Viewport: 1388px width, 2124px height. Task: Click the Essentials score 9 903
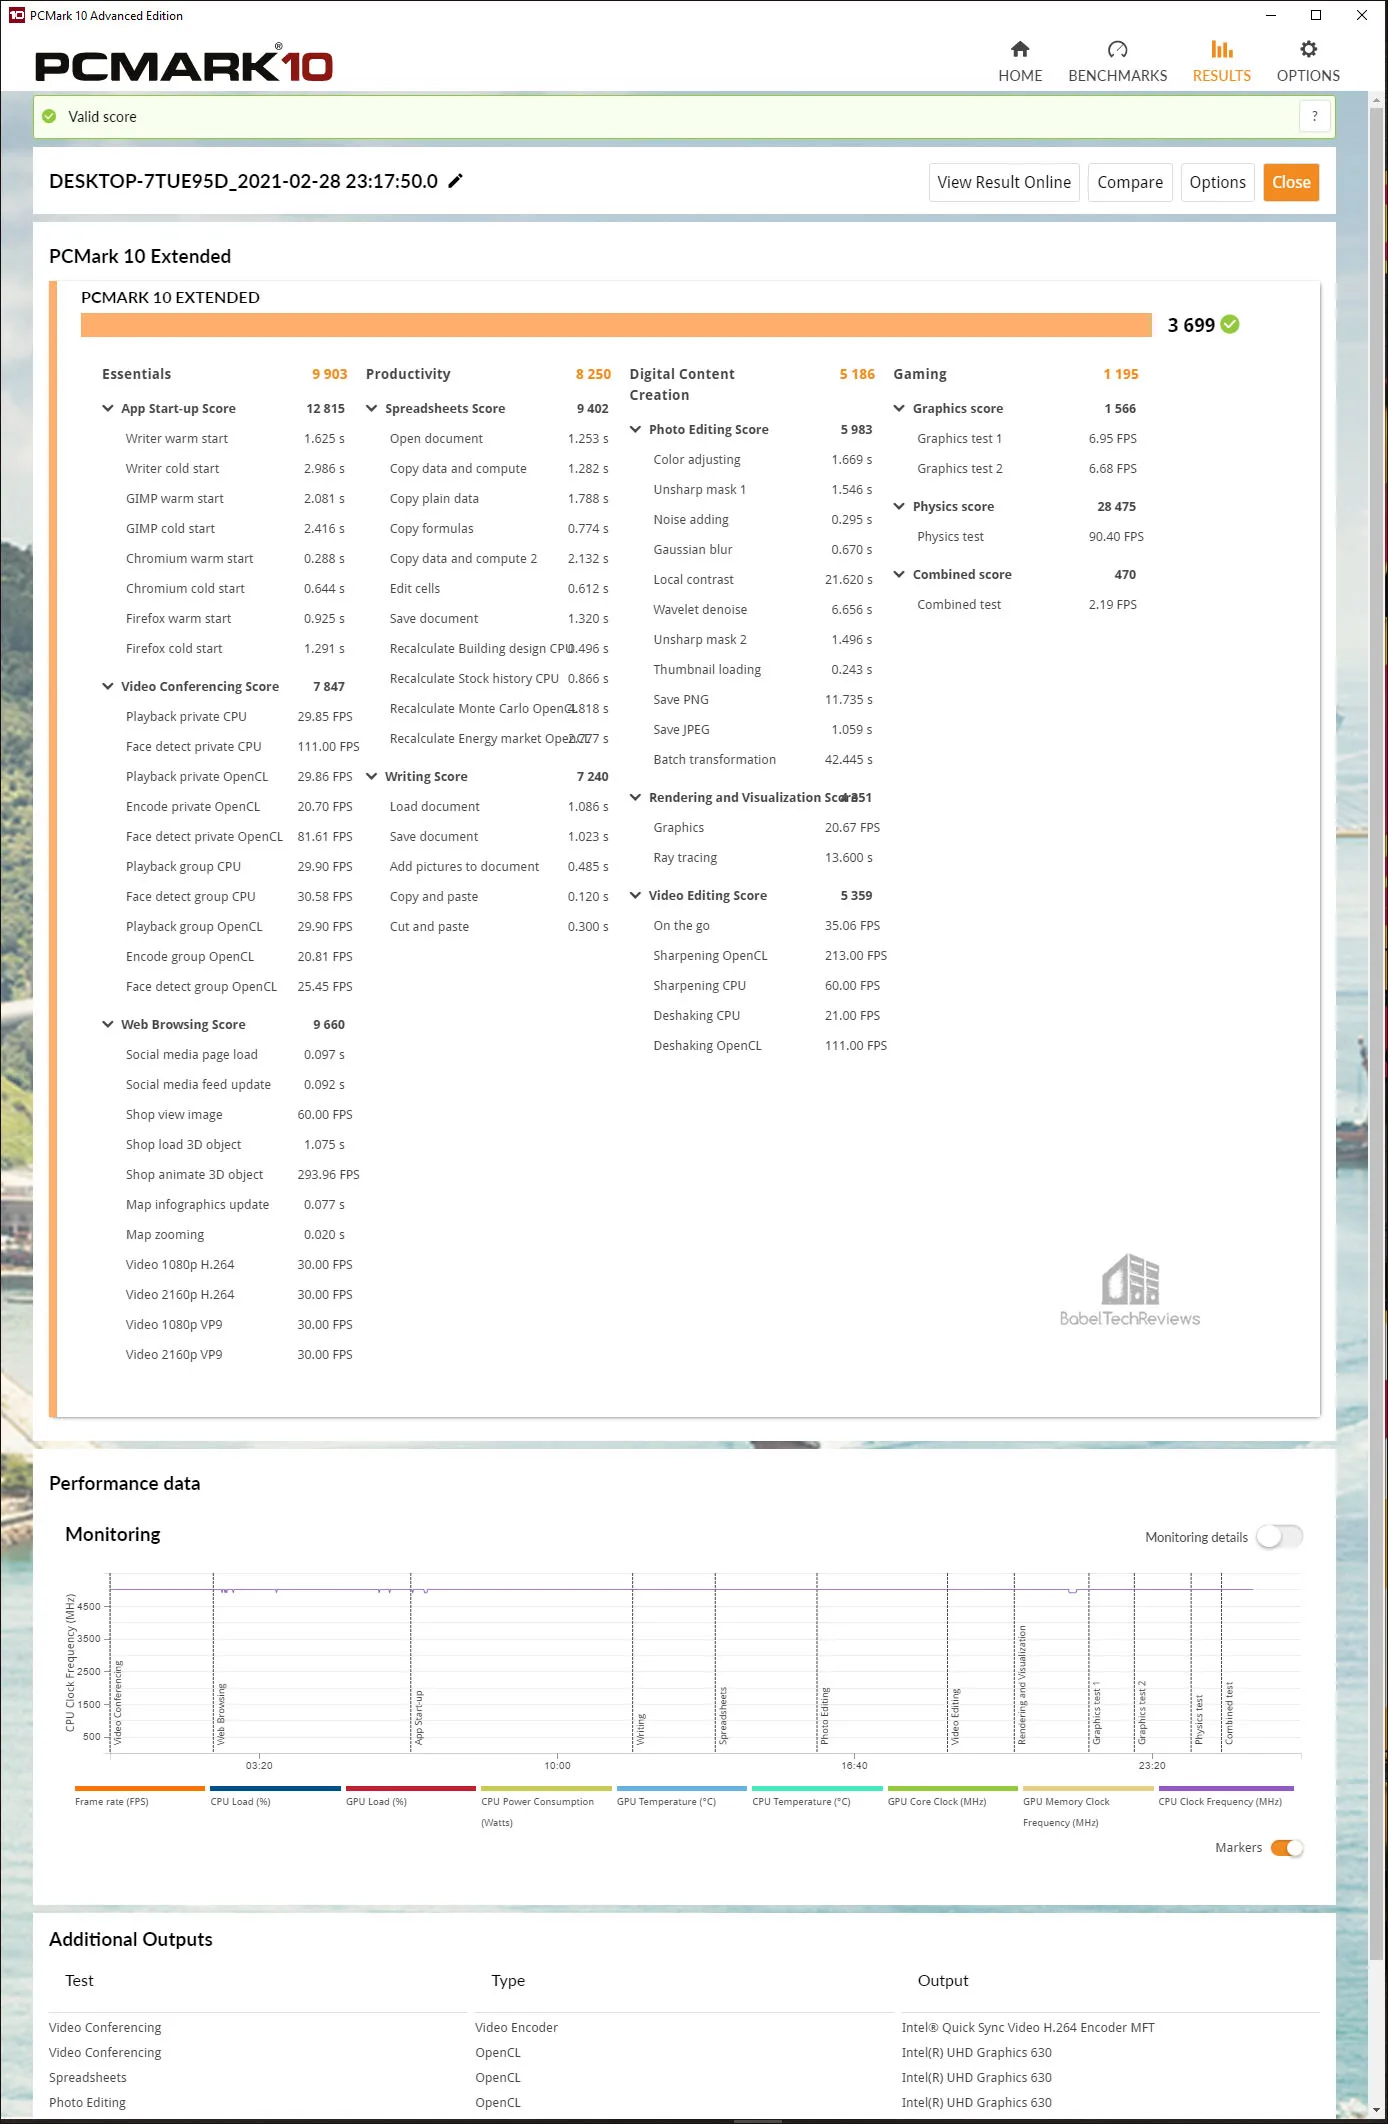pos(329,374)
